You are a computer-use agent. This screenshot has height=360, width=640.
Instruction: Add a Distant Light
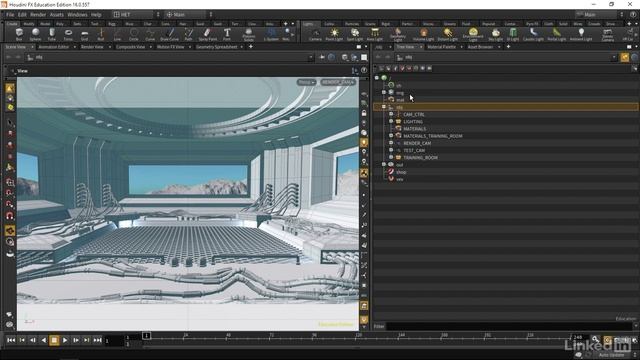click(x=448, y=34)
